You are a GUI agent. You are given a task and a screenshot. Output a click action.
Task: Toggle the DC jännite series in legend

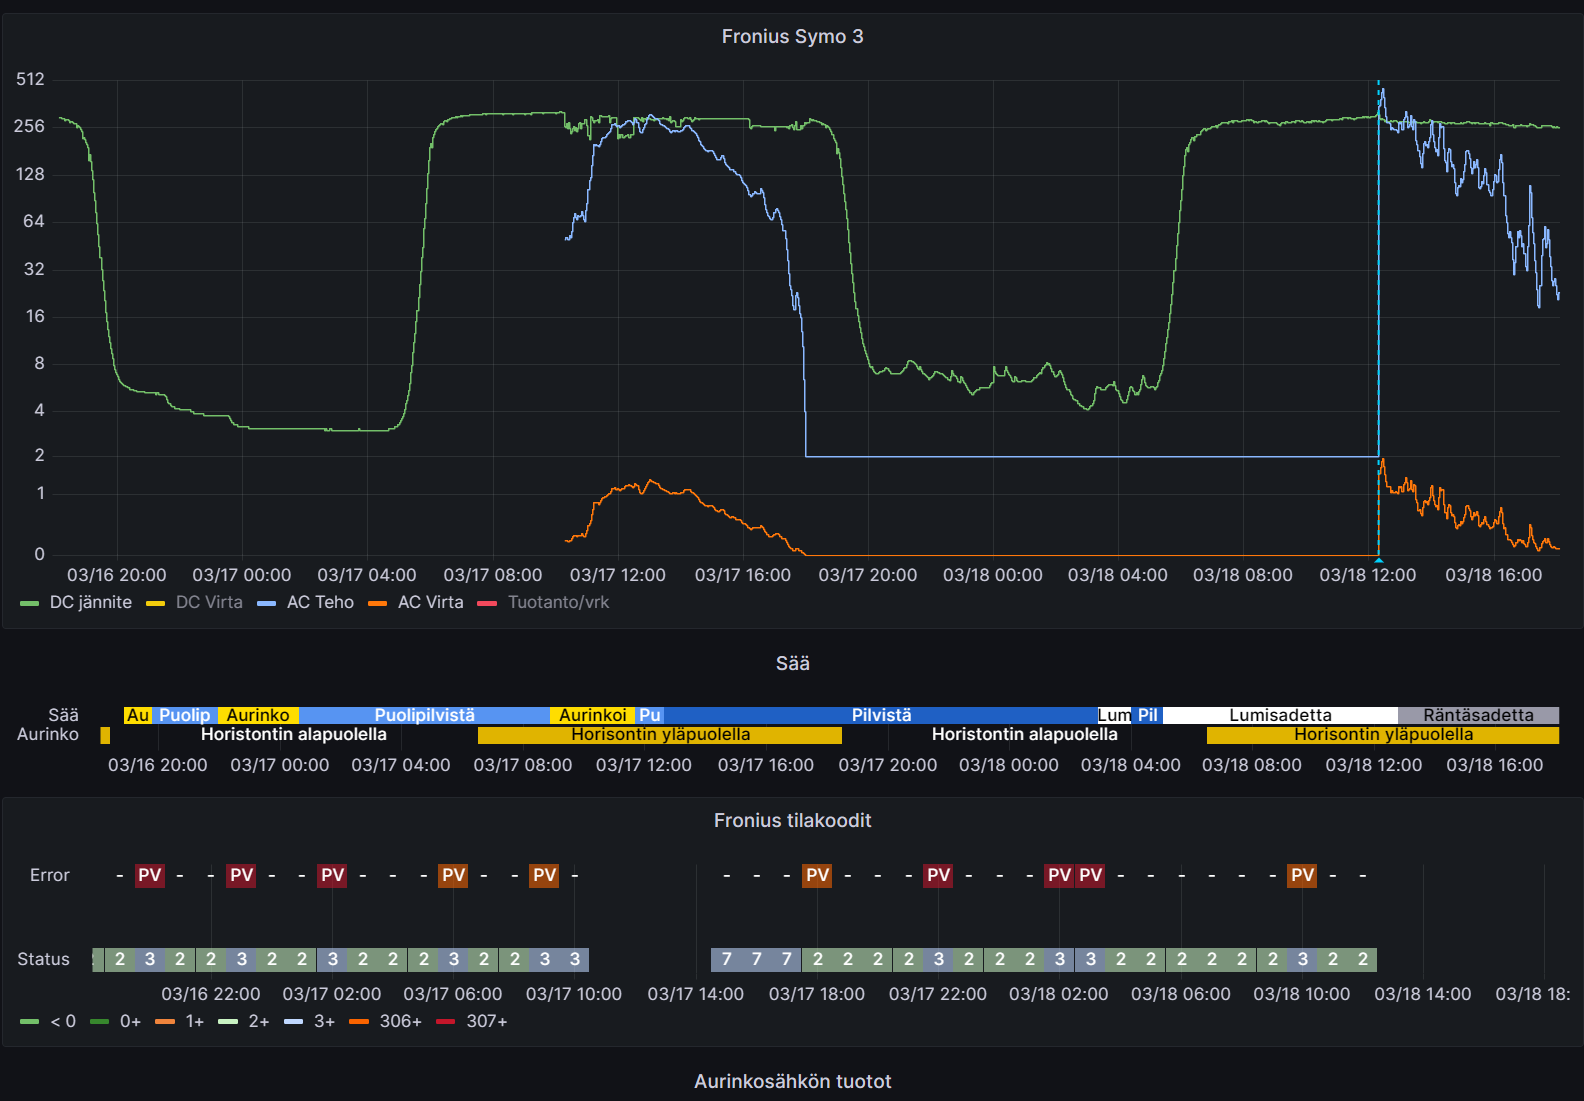[90, 602]
